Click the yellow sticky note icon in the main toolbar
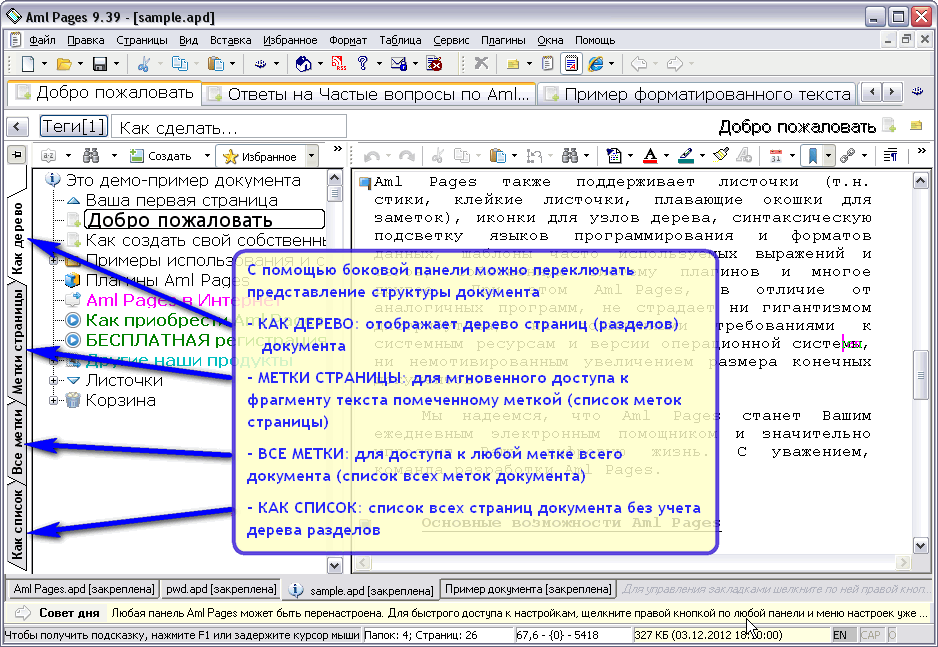The height and width of the screenshot is (647, 938). (513, 64)
